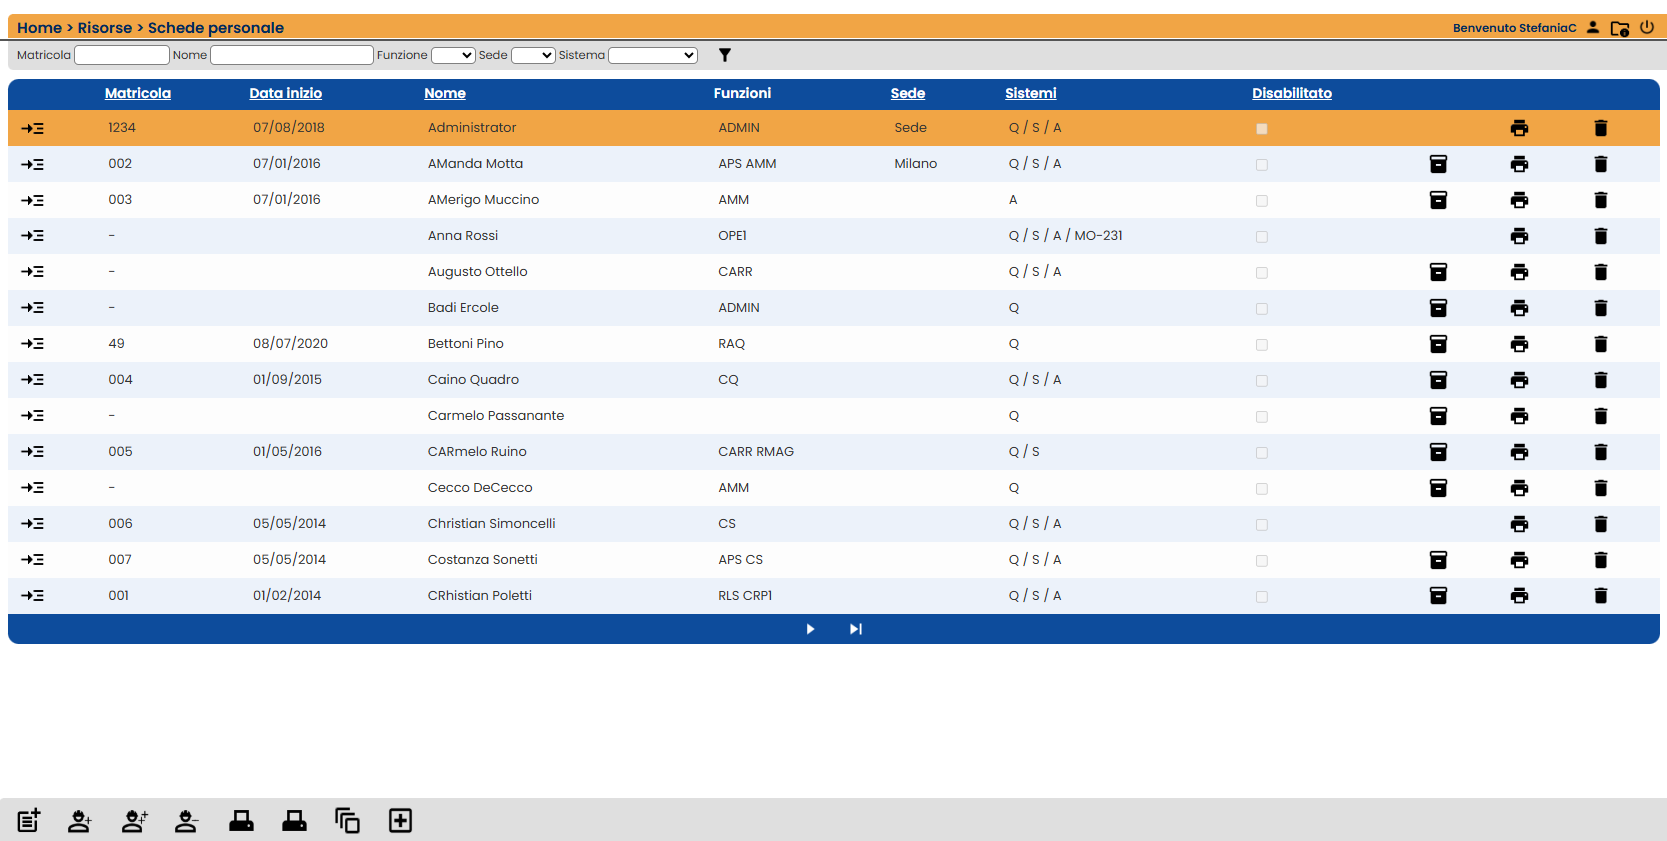Open the Funzione dropdown filter
This screenshot has height=841, width=1667.
(453, 55)
